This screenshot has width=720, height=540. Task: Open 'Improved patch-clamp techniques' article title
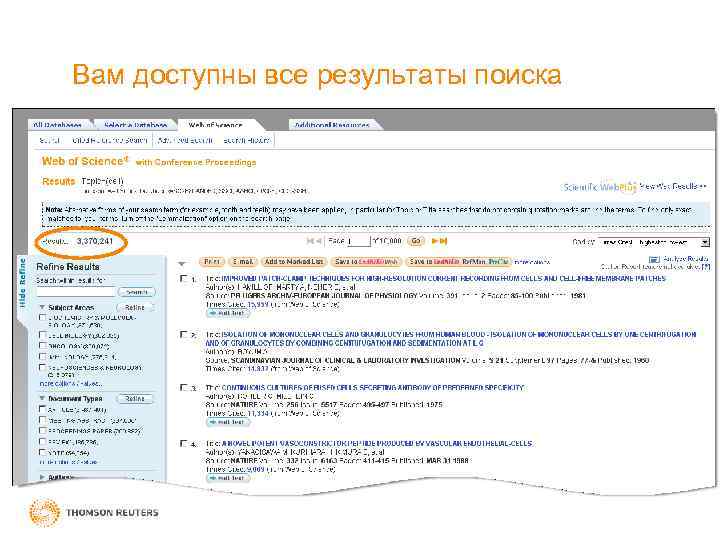click(443, 279)
